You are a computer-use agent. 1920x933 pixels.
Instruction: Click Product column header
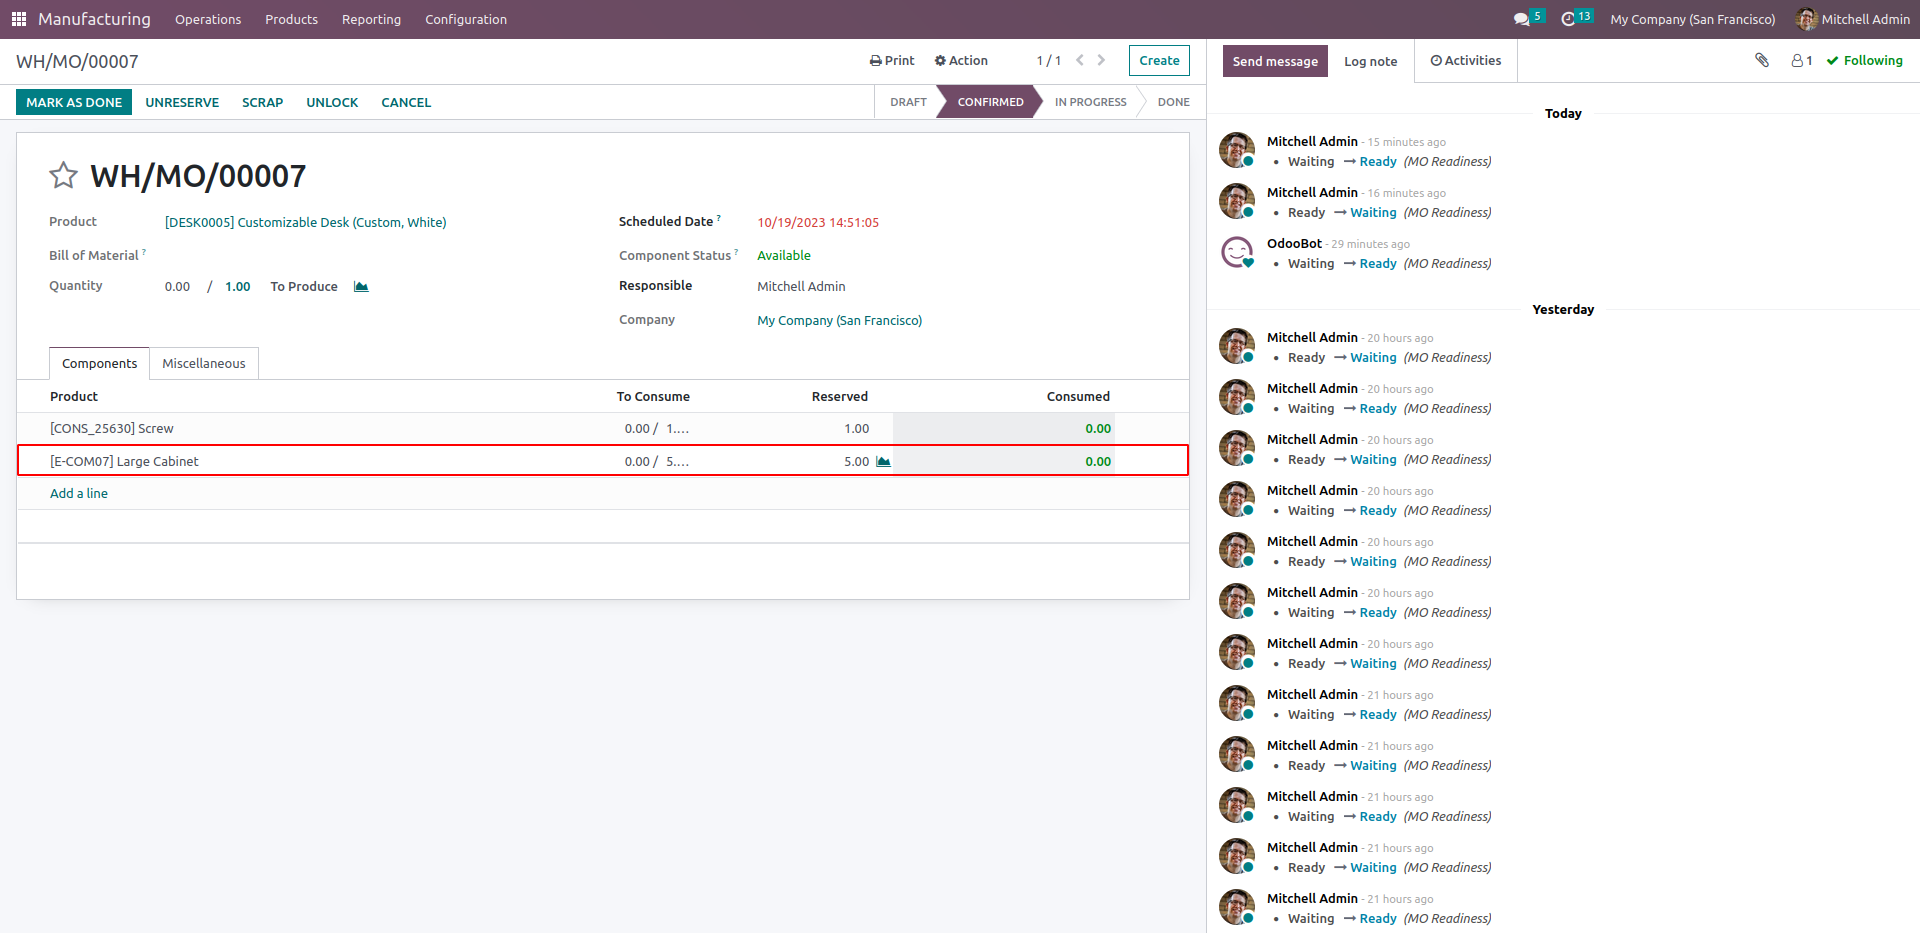pyautogui.click(x=74, y=396)
